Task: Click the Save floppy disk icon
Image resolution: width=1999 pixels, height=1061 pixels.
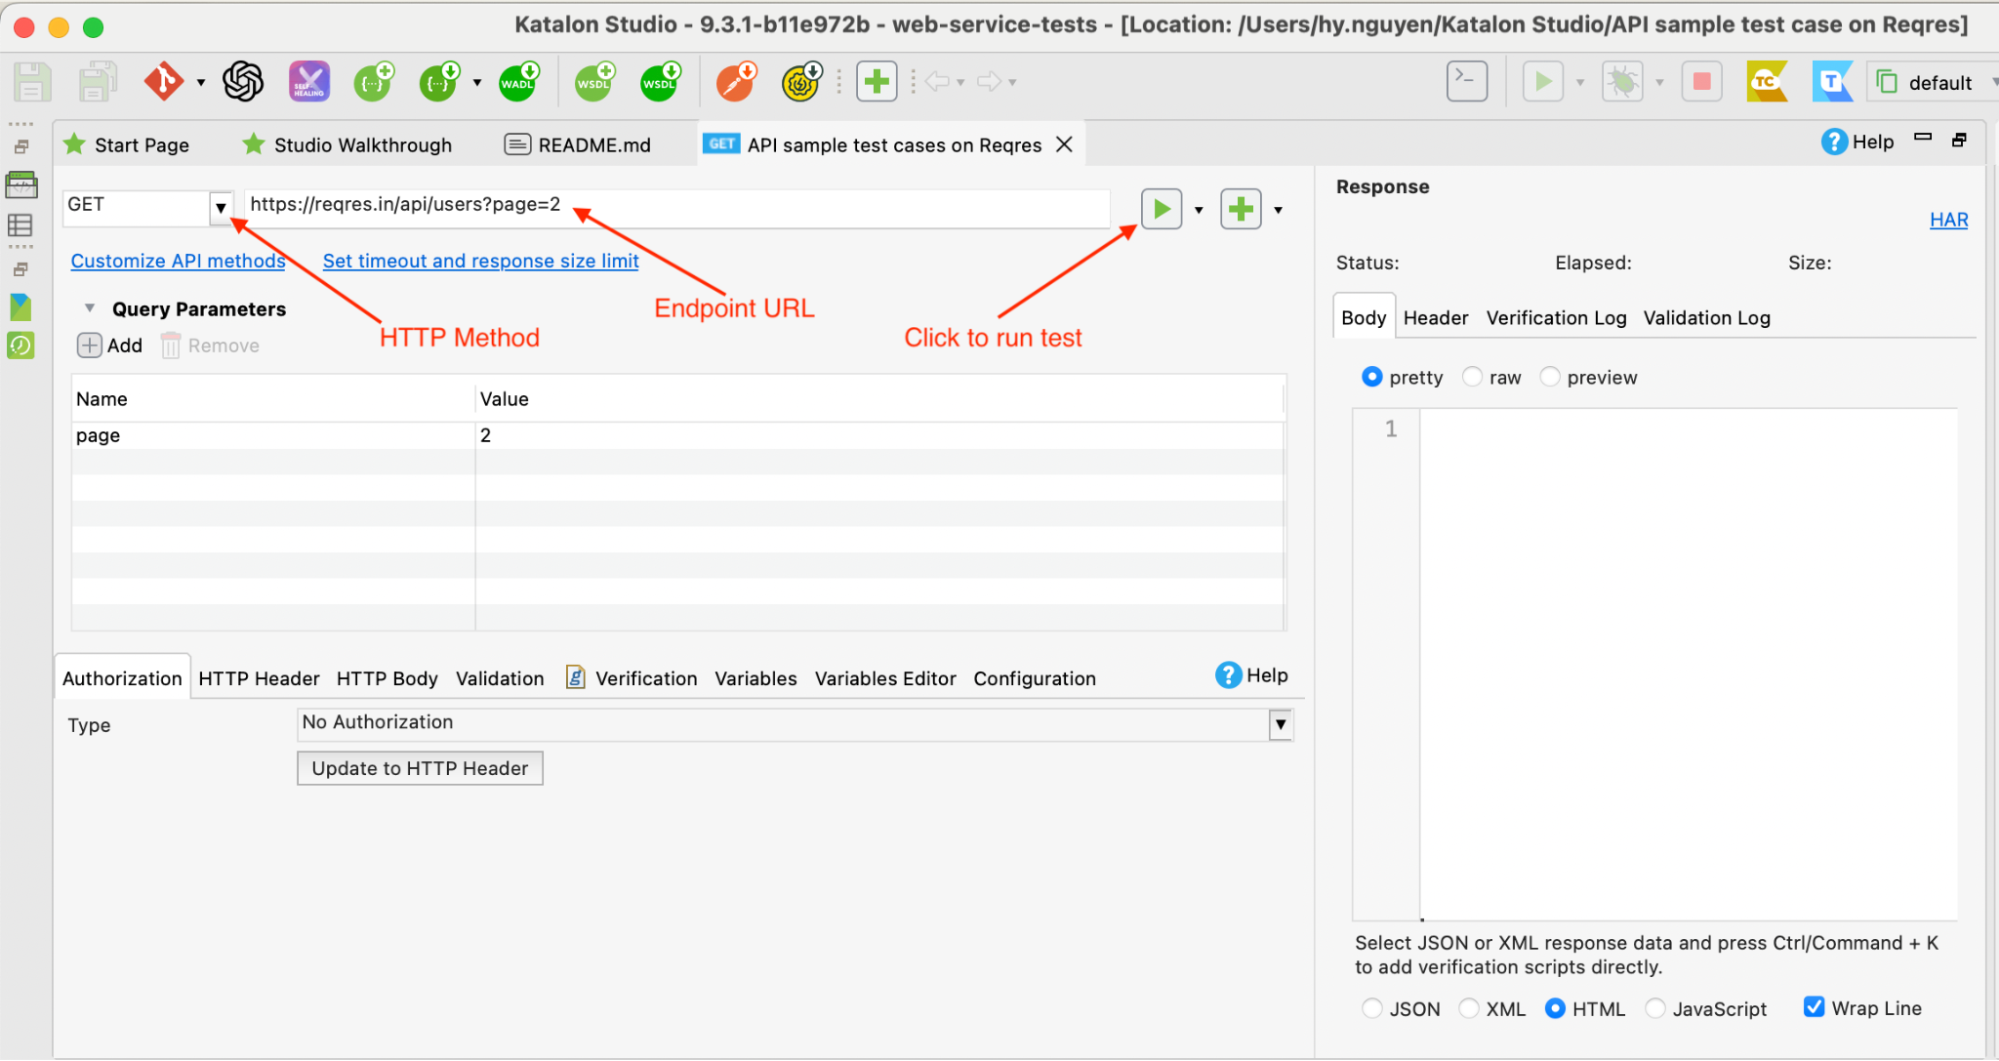Action: coord(31,82)
